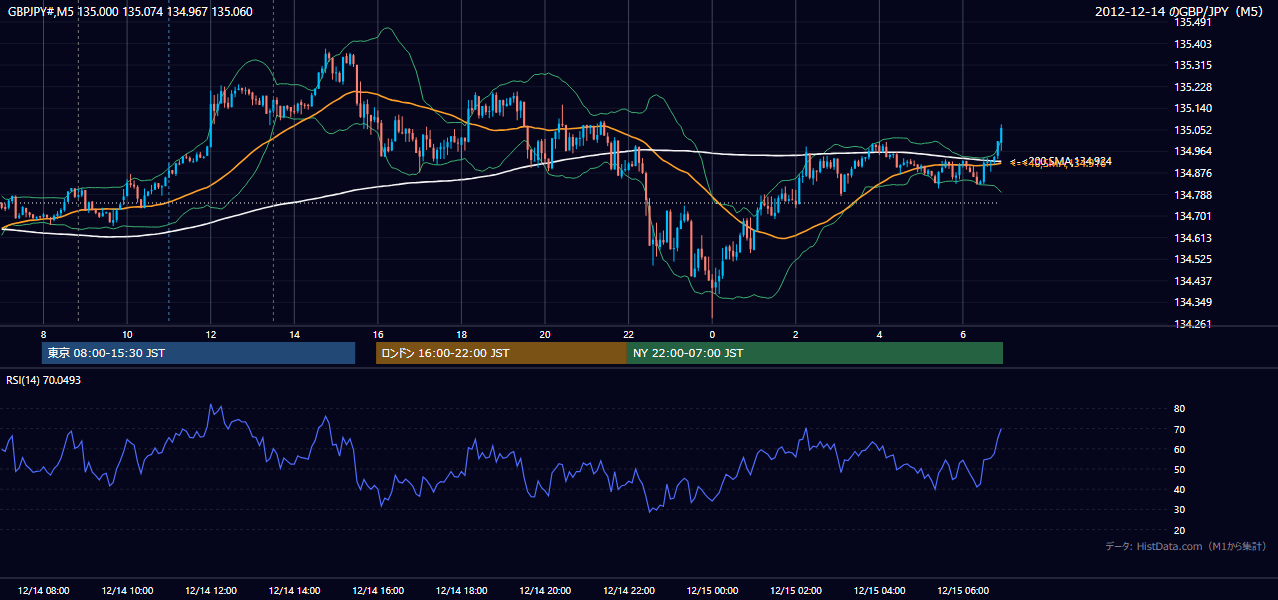Click the RSI(14) 70.0493 indicator label

(x=43, y=380)
